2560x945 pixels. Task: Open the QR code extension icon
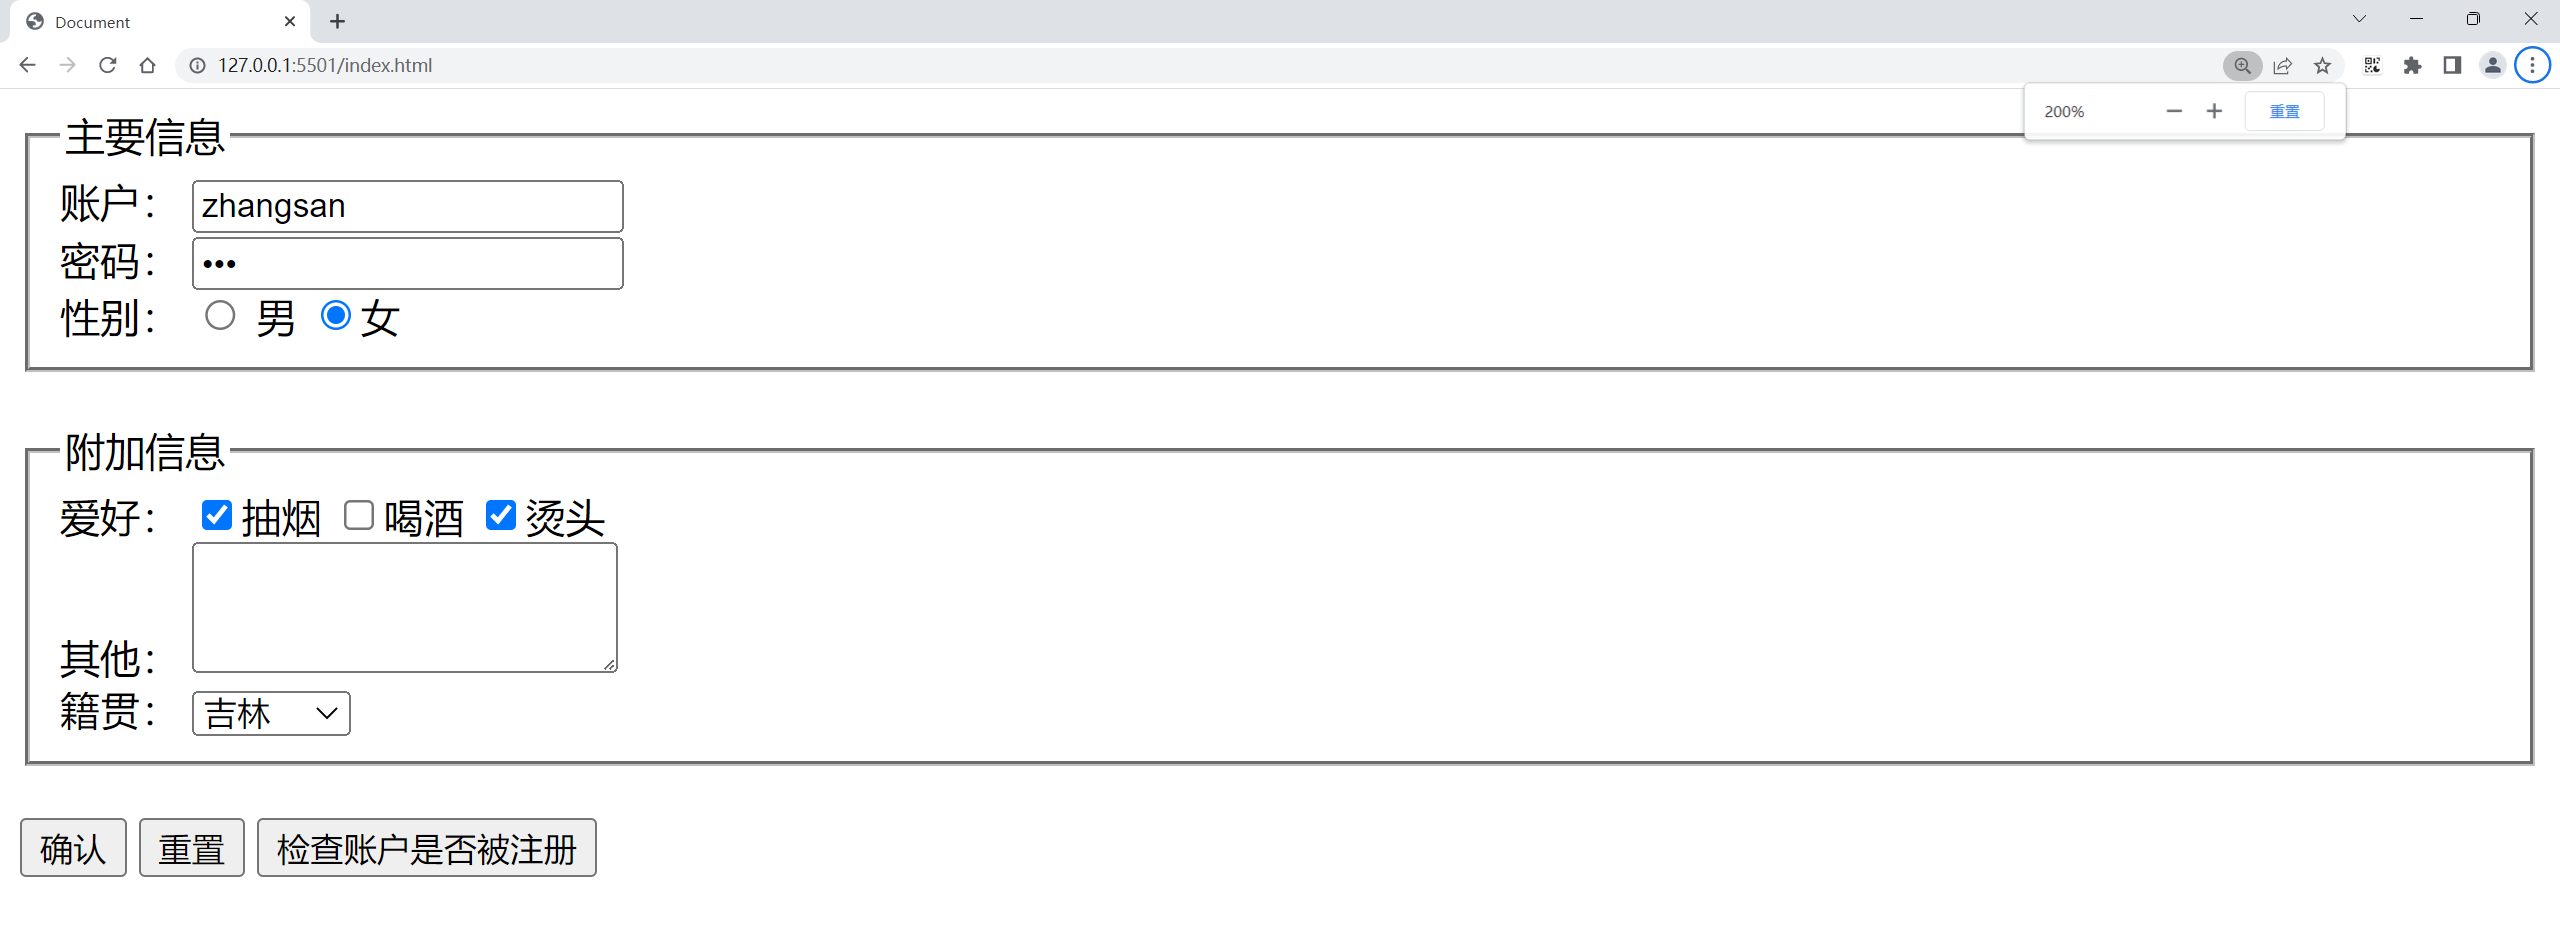pyautogui.click(x=2372, y=65)
